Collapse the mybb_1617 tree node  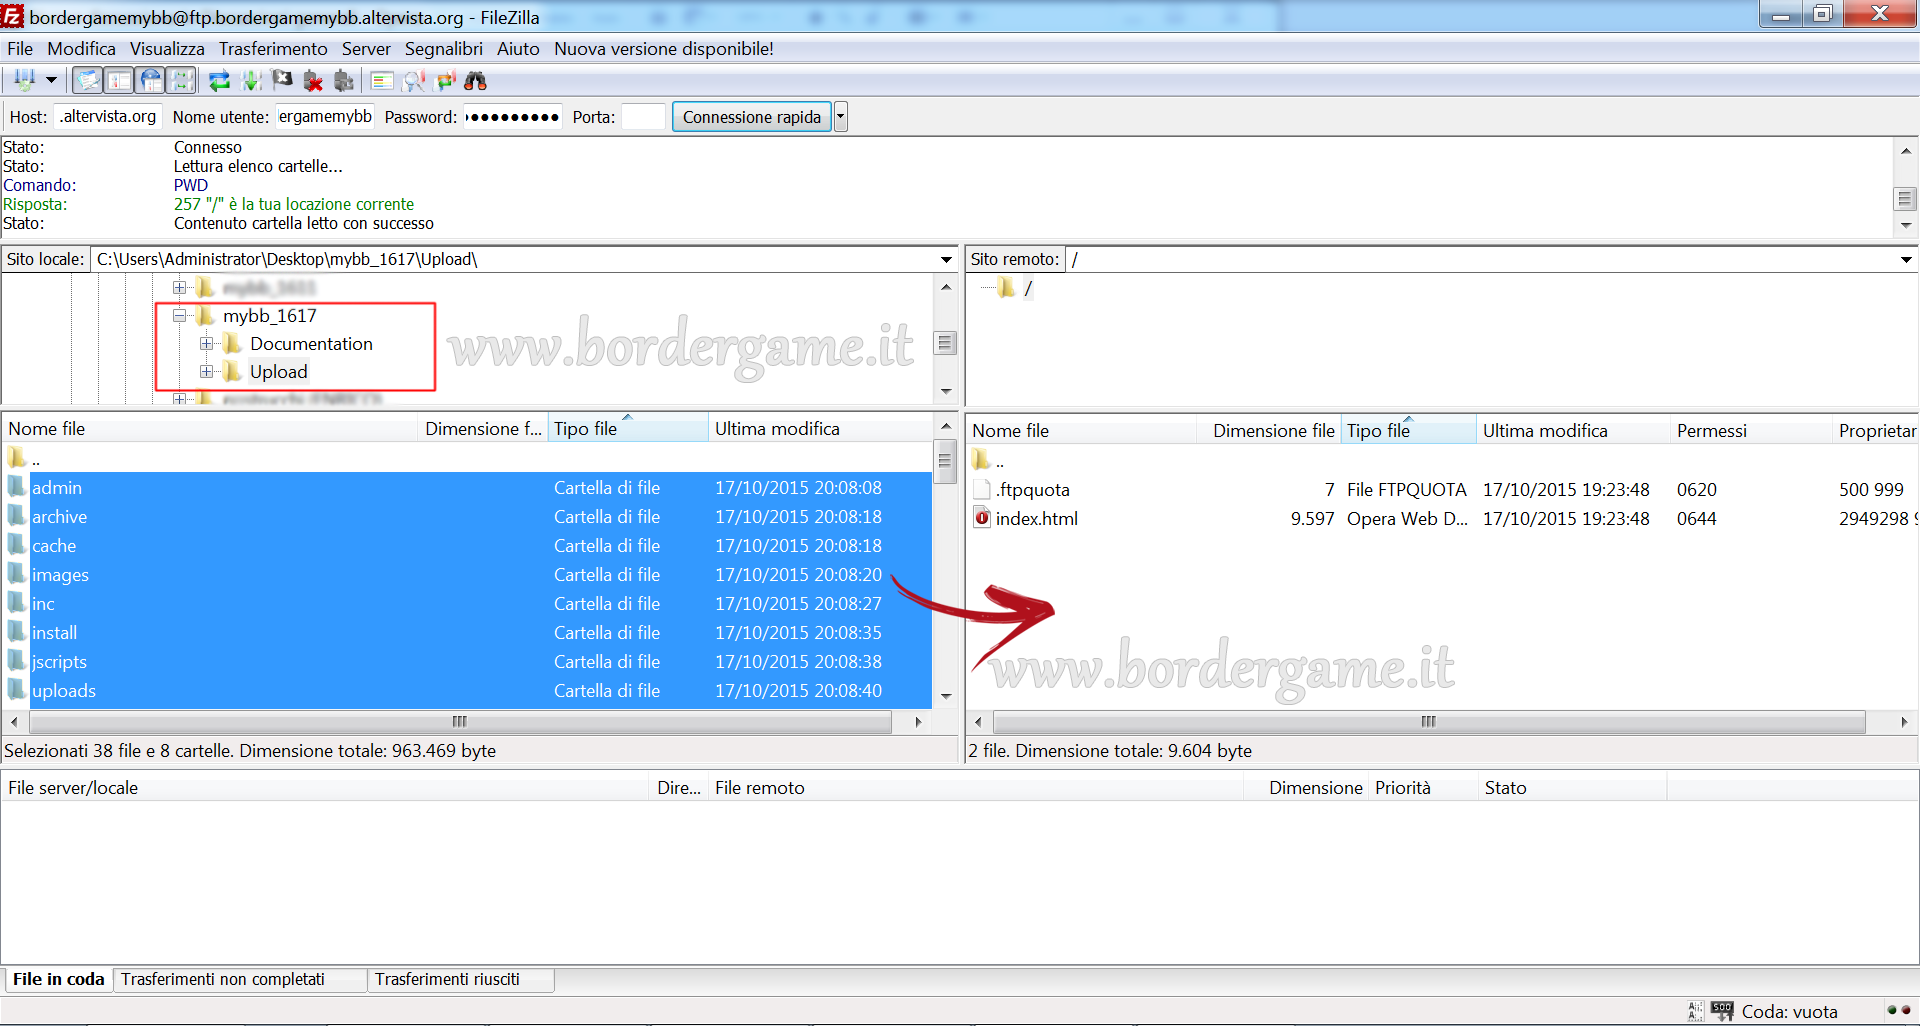point(180,316)
